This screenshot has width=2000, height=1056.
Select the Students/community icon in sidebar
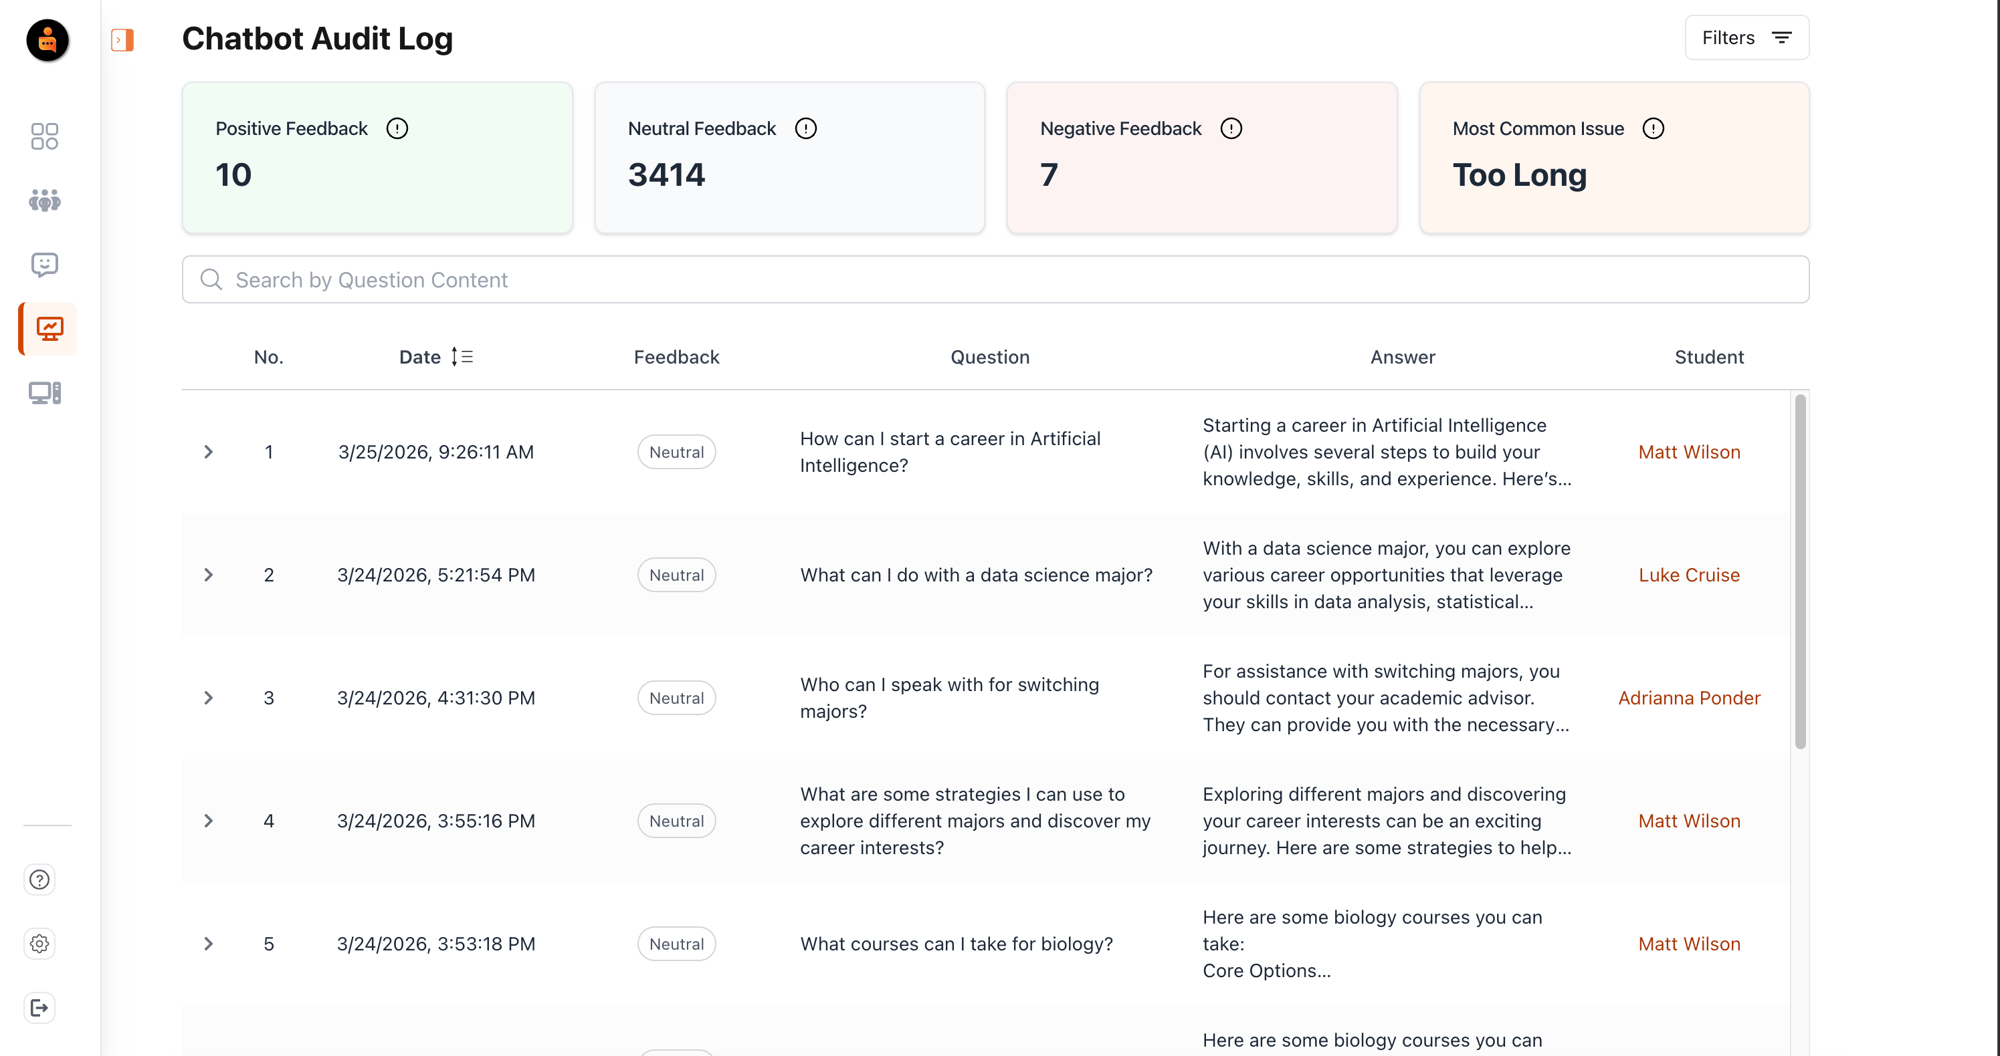(44, 200)
